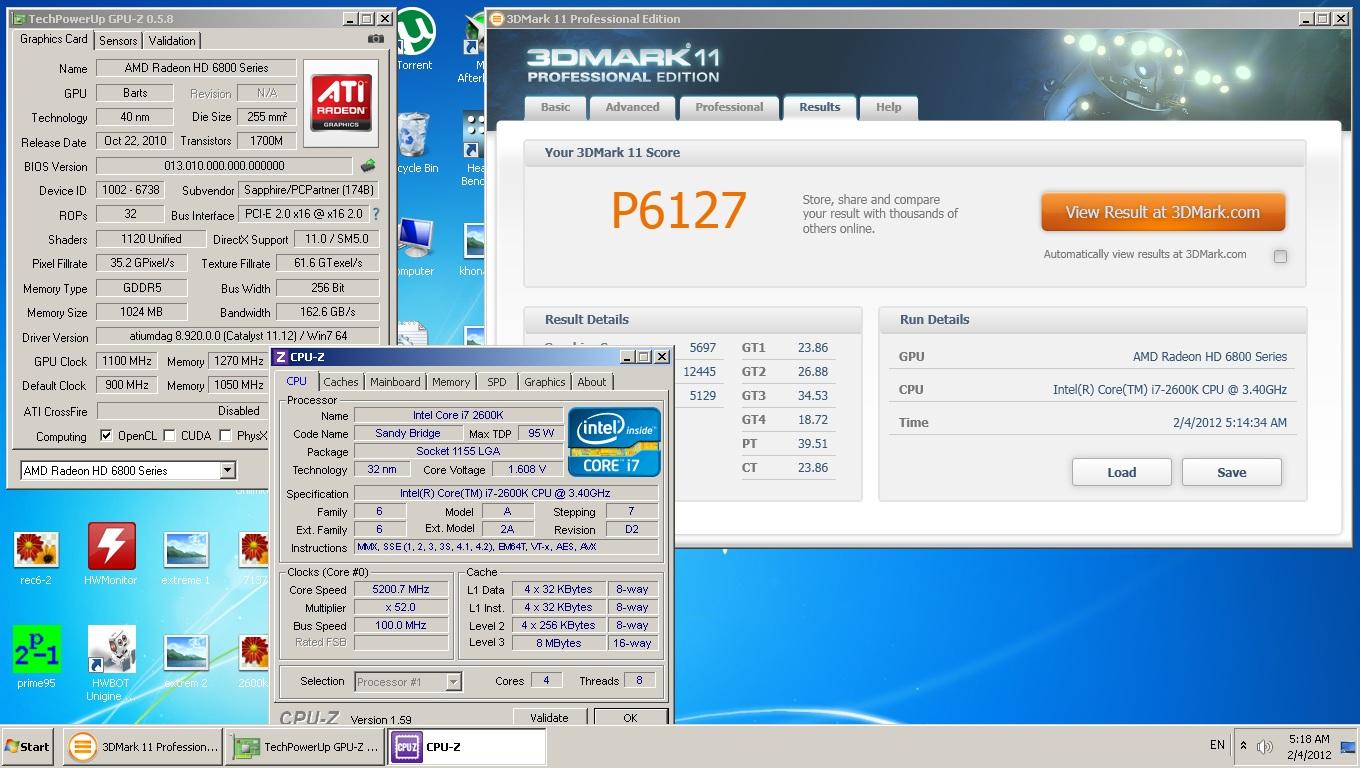1360x768 pixels.
Task: Click the CPU-Z title bar Z icon
Action: point(281,357)
